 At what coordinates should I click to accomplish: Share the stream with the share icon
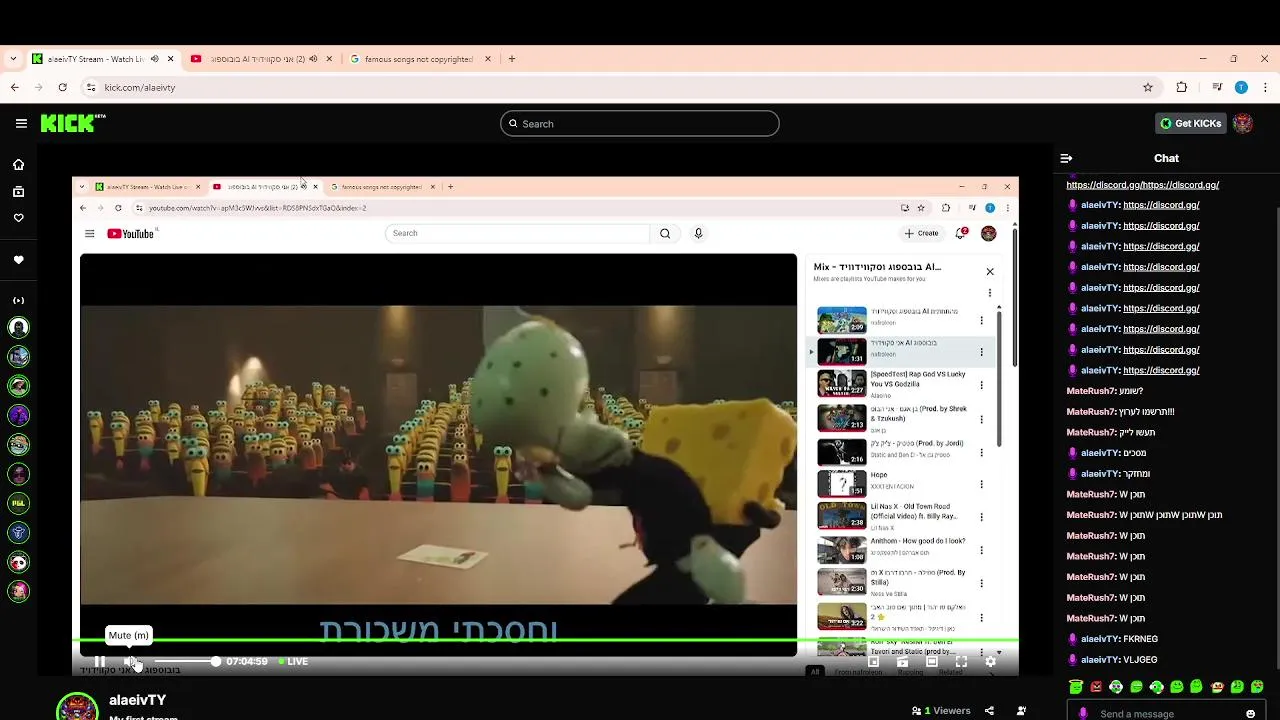[989, 711]
